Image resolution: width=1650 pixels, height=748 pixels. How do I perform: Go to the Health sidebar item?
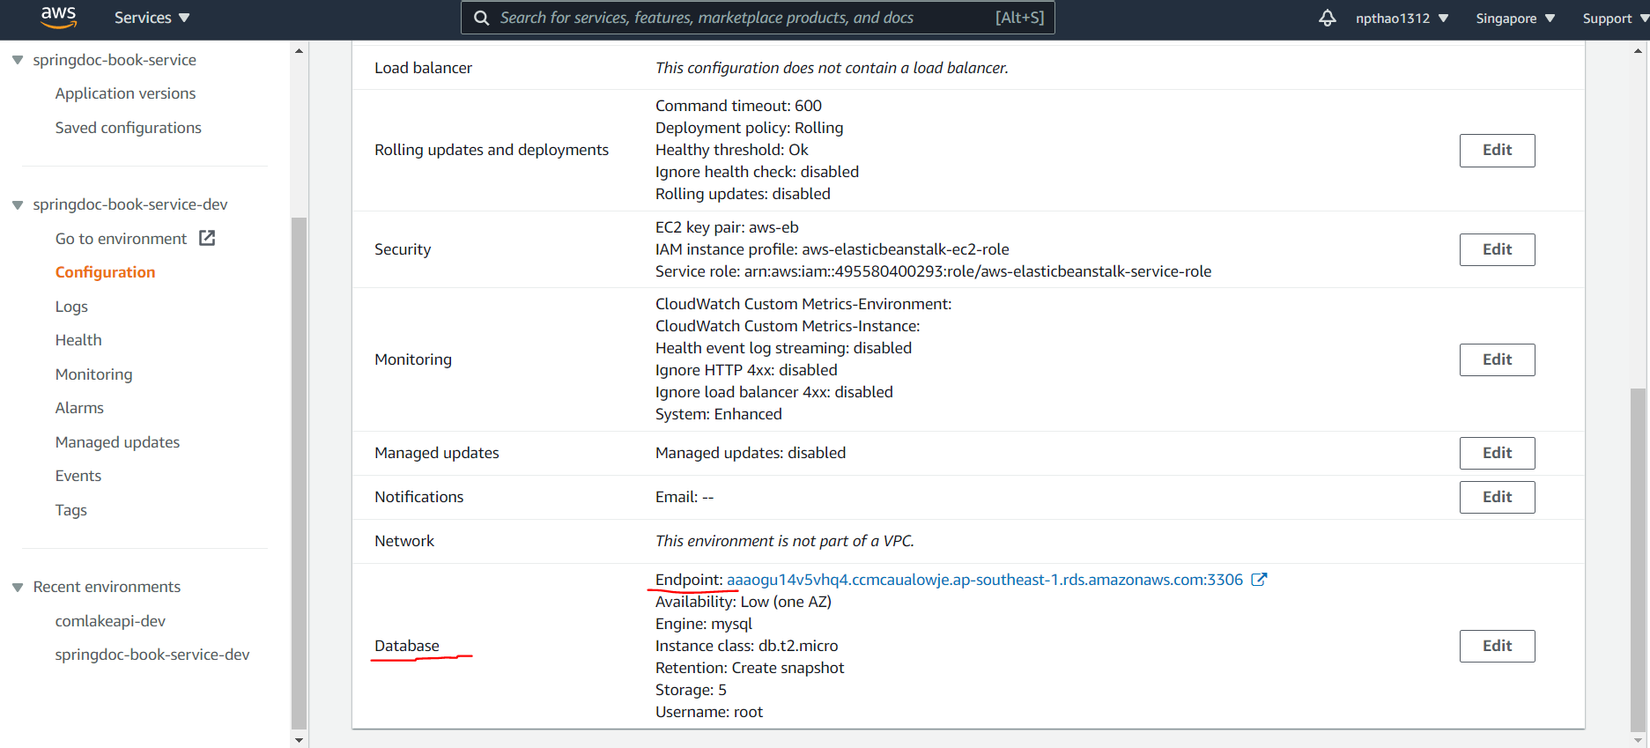point(78,340)
